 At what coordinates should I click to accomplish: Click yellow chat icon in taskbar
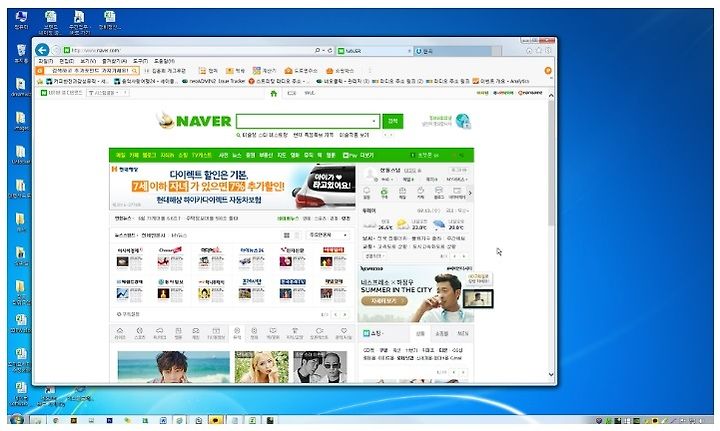click(215, 420)
